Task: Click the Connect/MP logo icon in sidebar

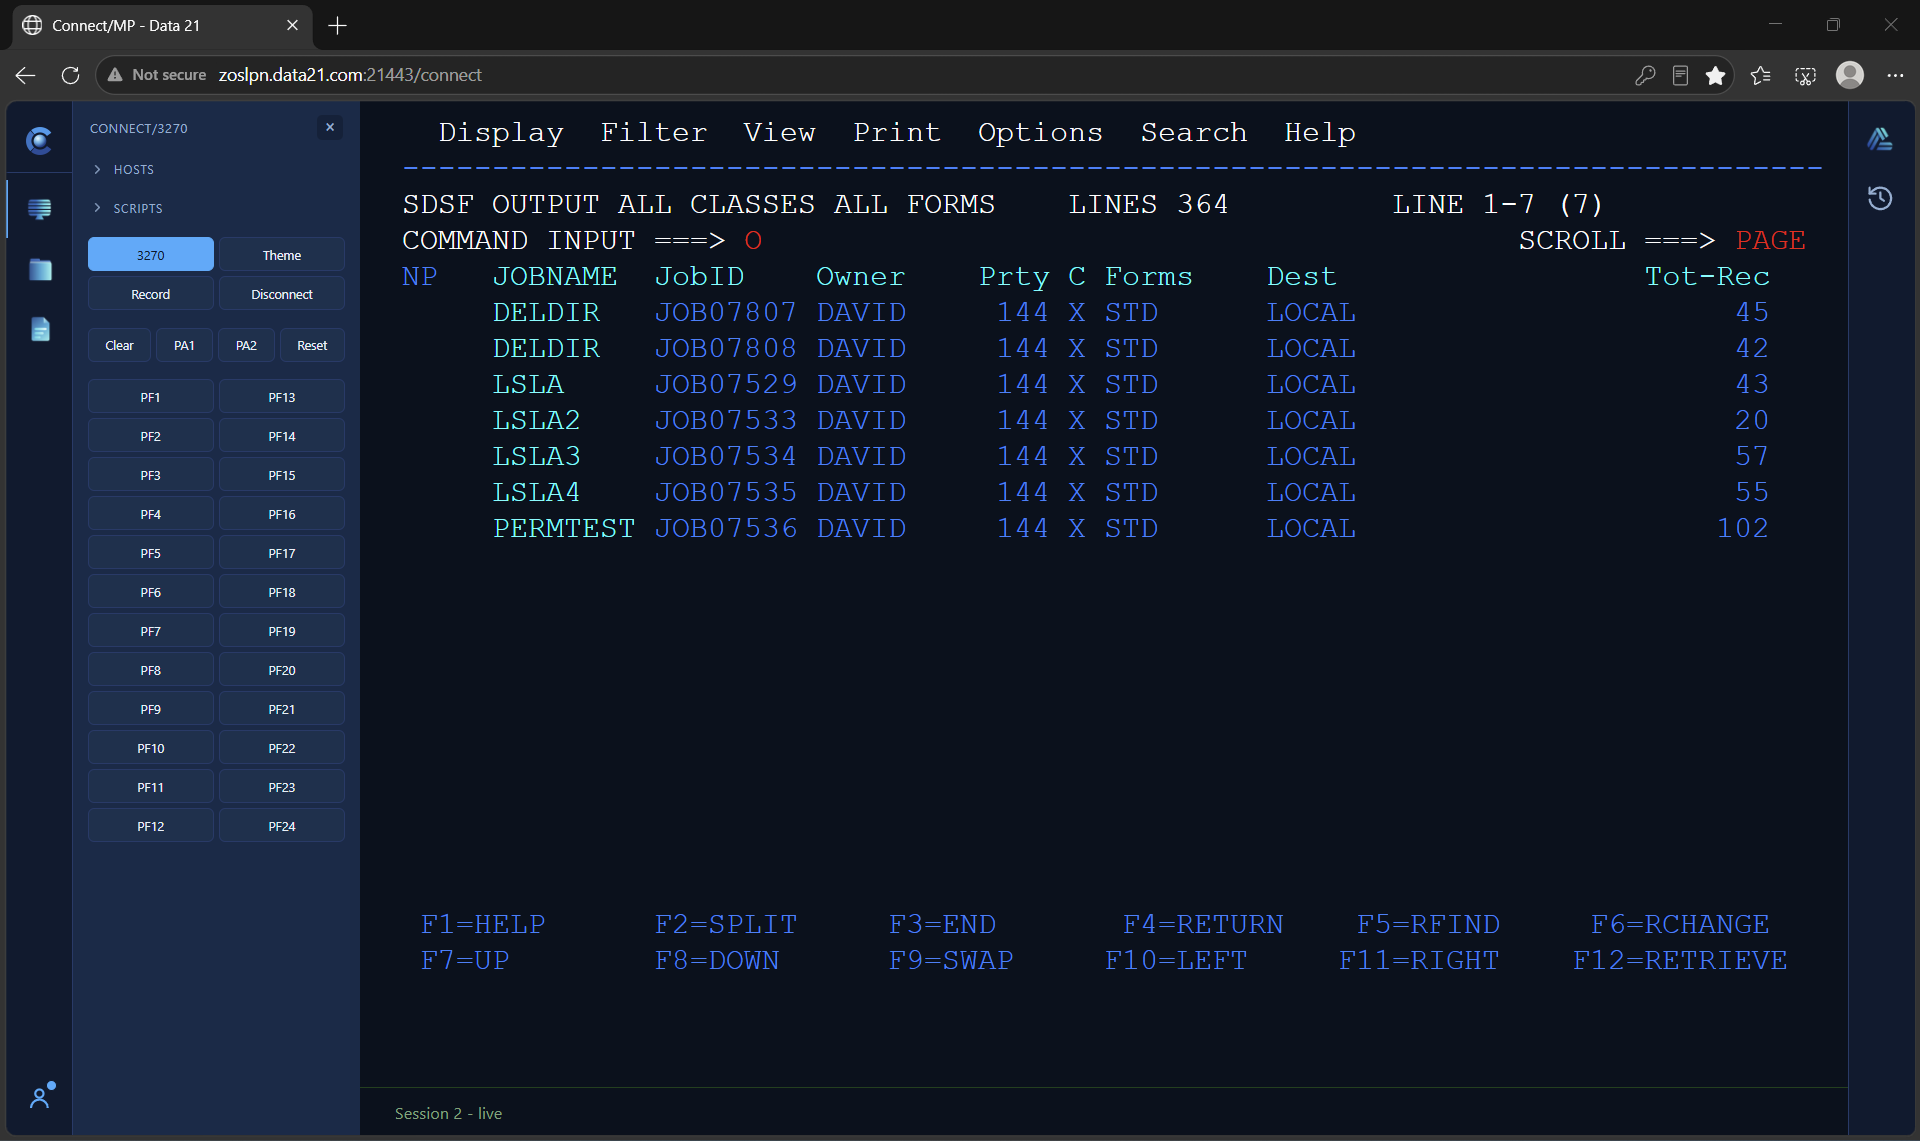Action: [x=39, y=141]
